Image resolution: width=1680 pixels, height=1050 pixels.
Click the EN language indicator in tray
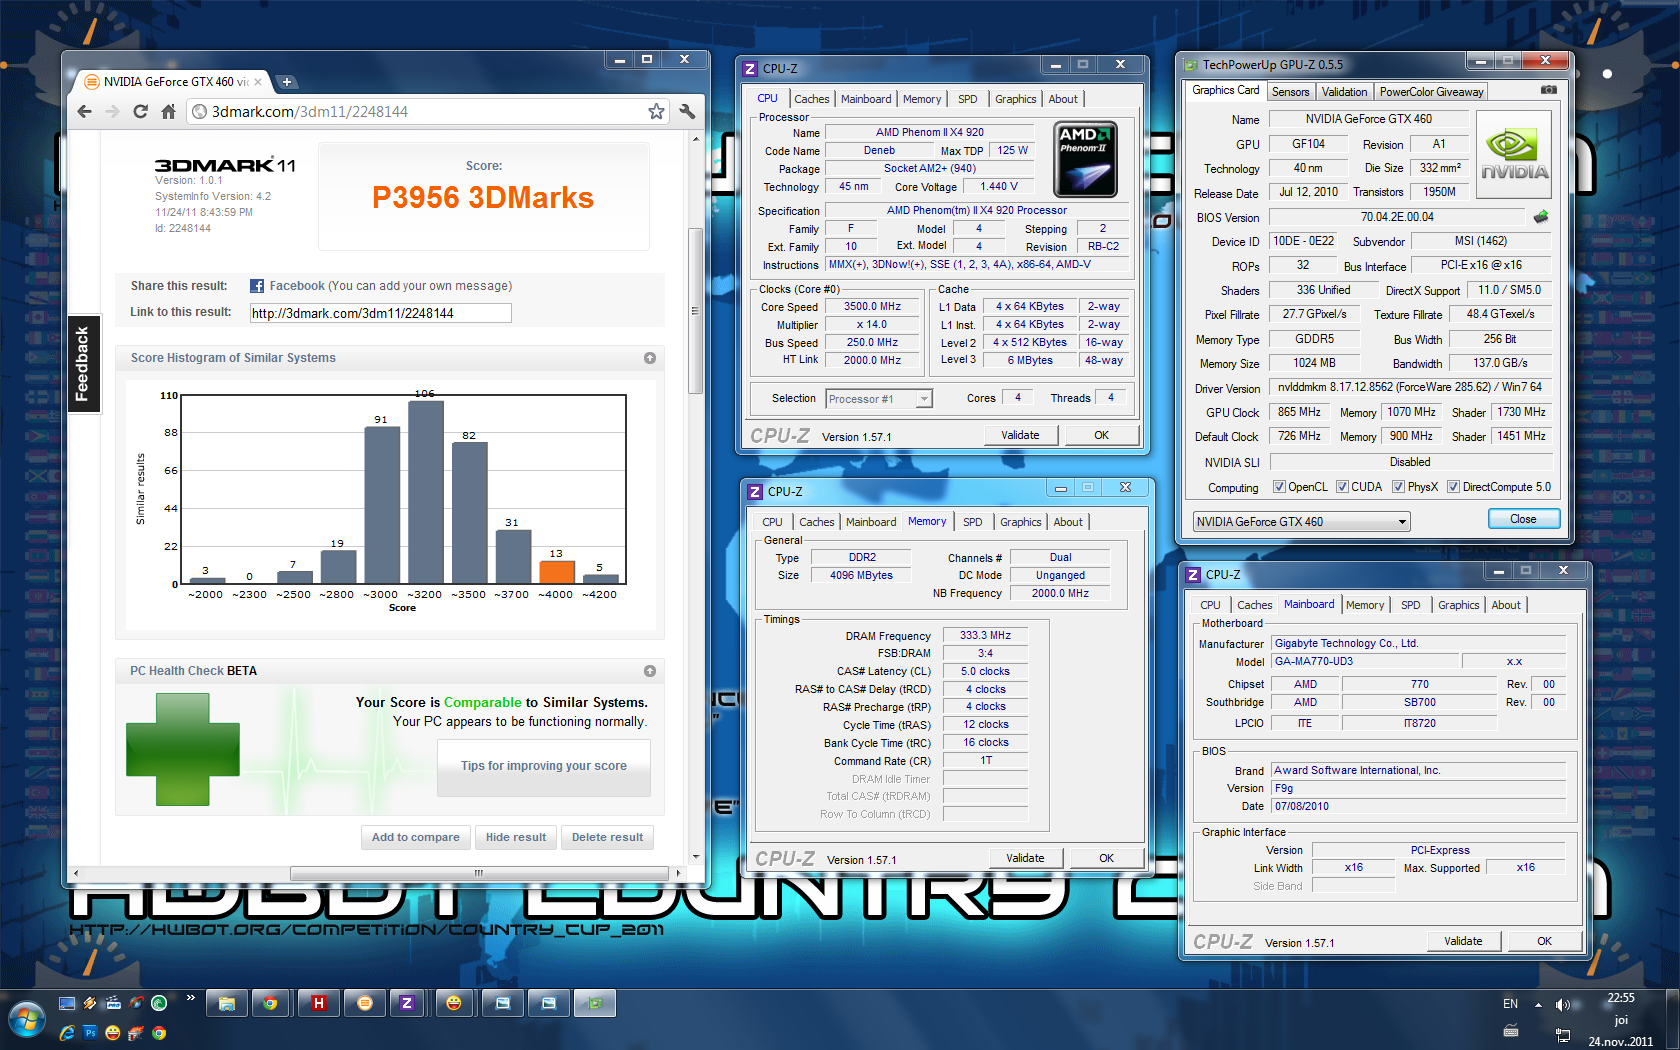coord(1510,1004)
